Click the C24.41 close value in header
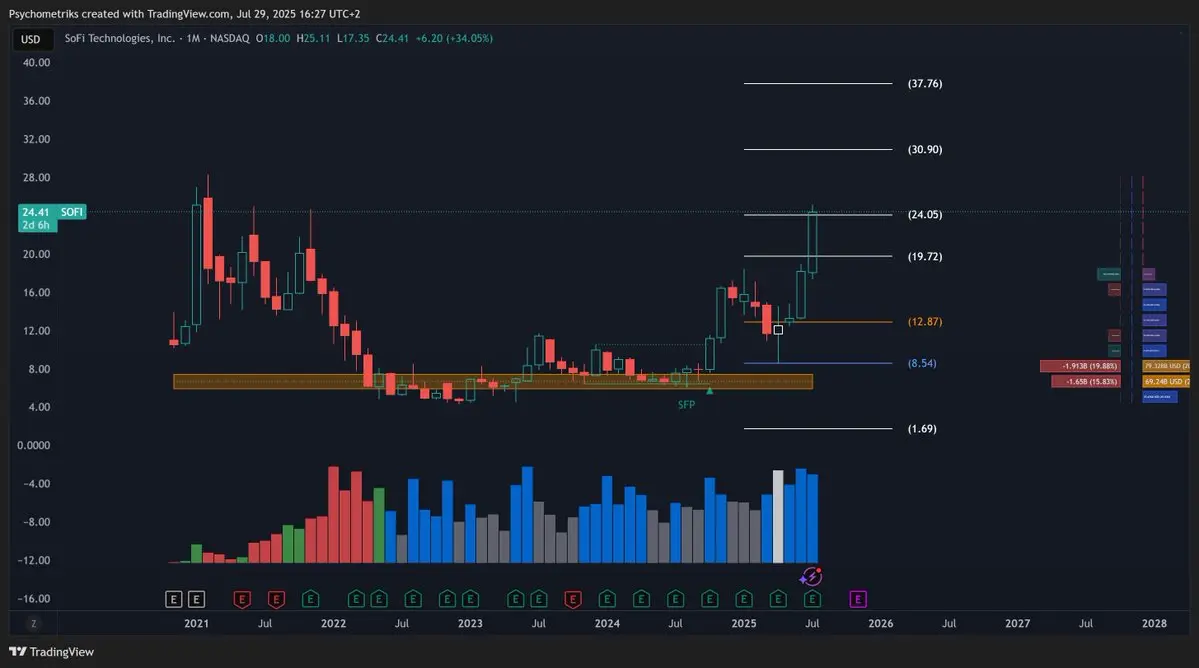1199x668 pixels. point(392,38)
